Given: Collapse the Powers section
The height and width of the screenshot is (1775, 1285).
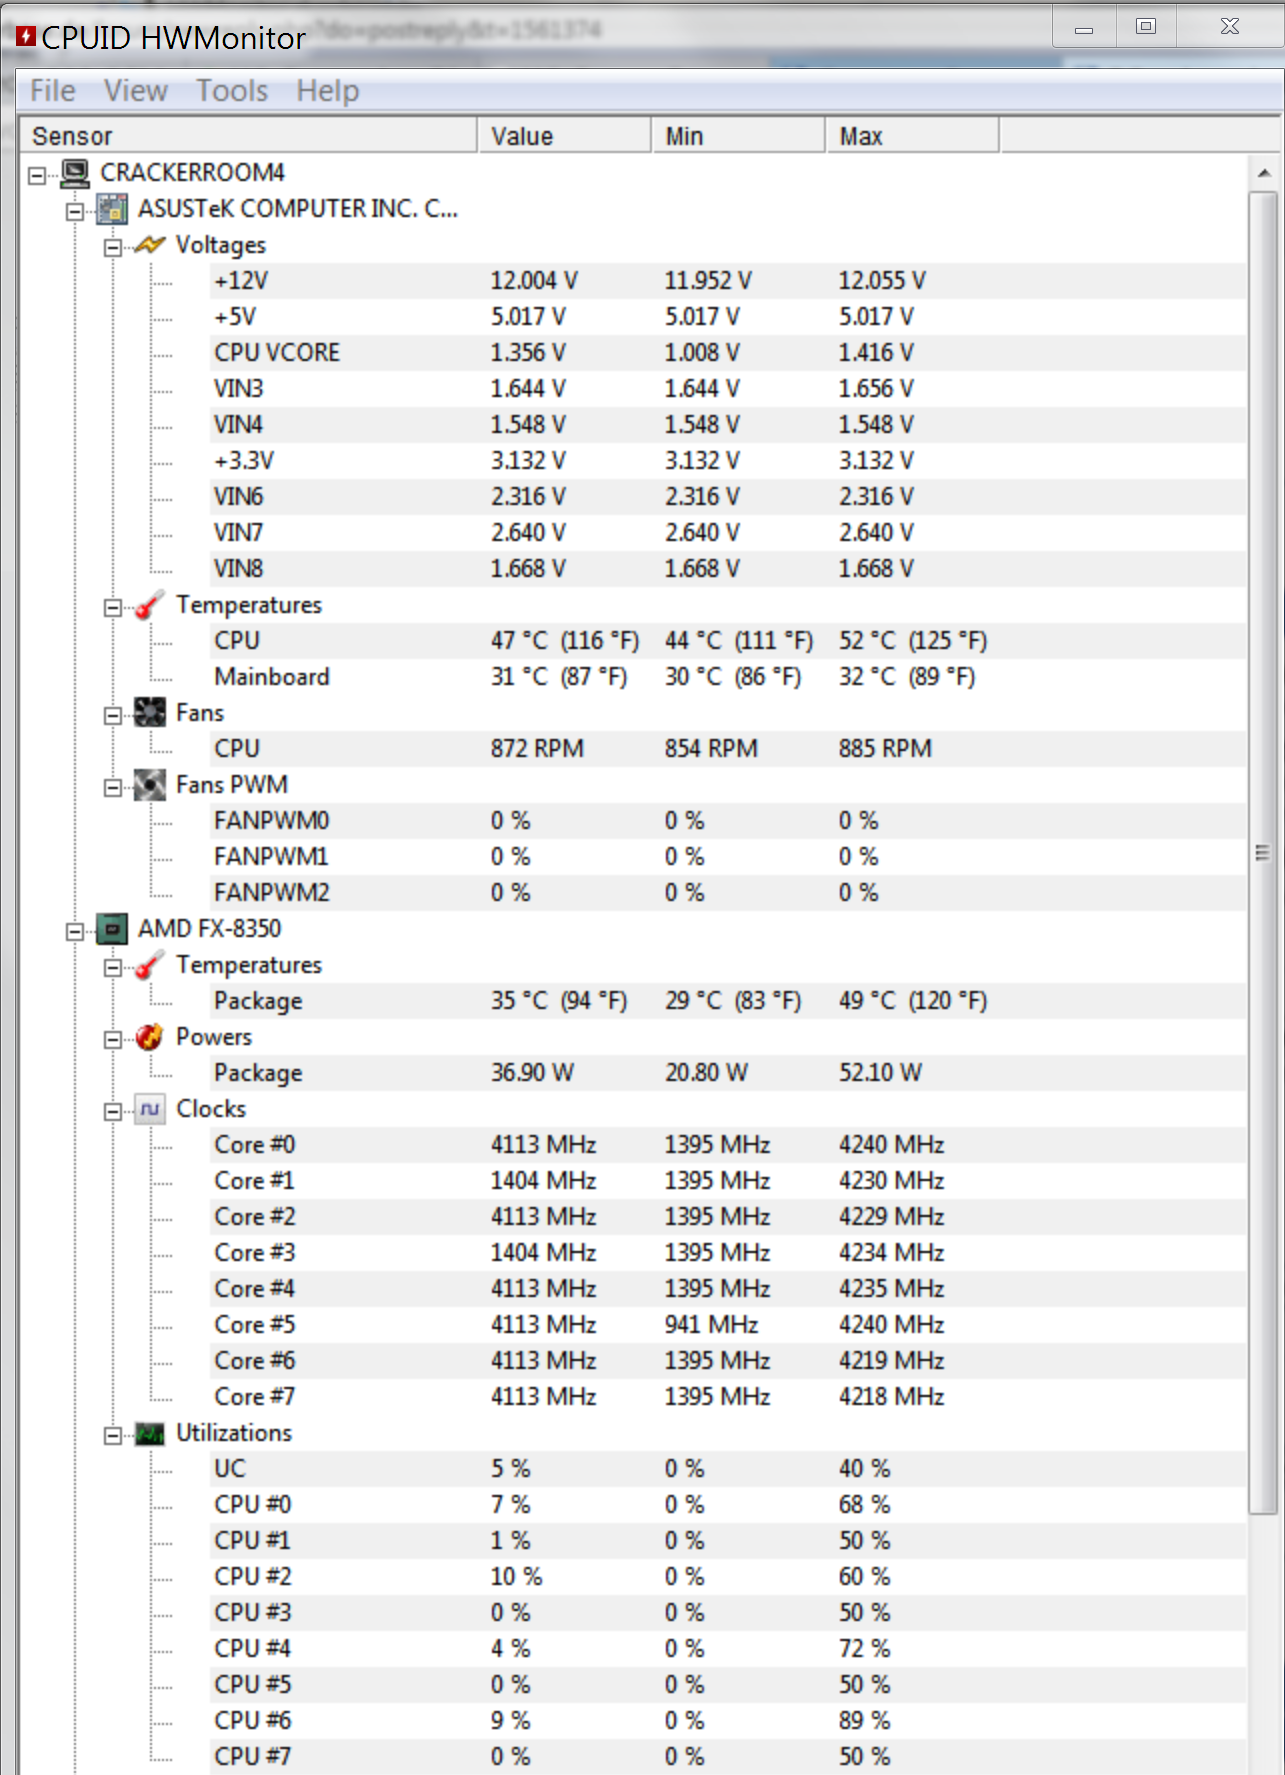Looking at the screenshot, I should click(x=113, y=1039).
